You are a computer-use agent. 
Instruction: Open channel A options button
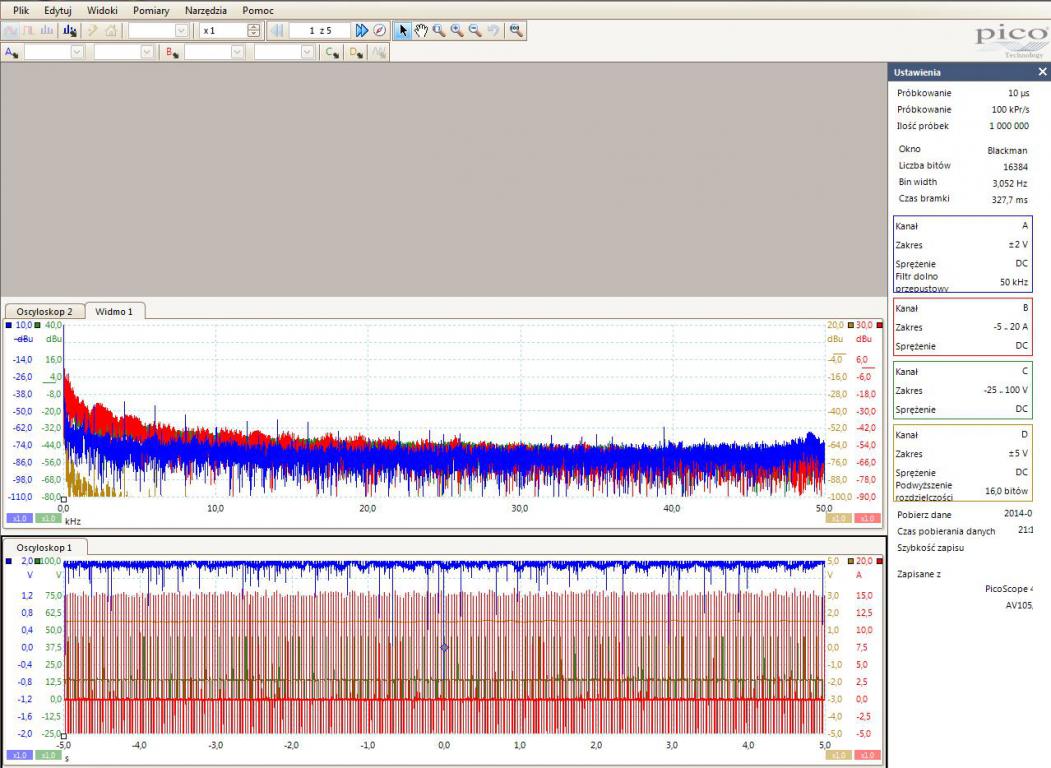[x=10, y=52]
